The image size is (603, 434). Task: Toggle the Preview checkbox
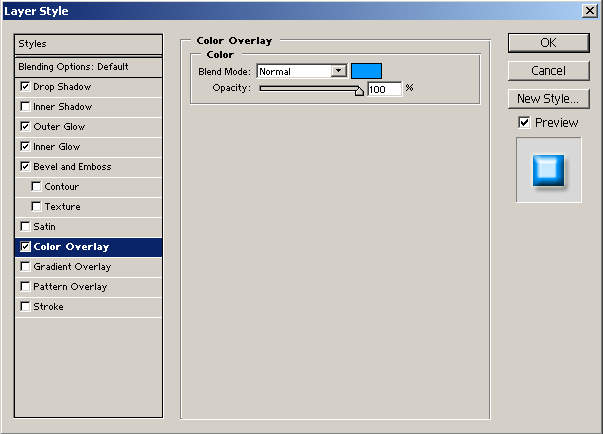pyautogui.click(x=524, y=122)
